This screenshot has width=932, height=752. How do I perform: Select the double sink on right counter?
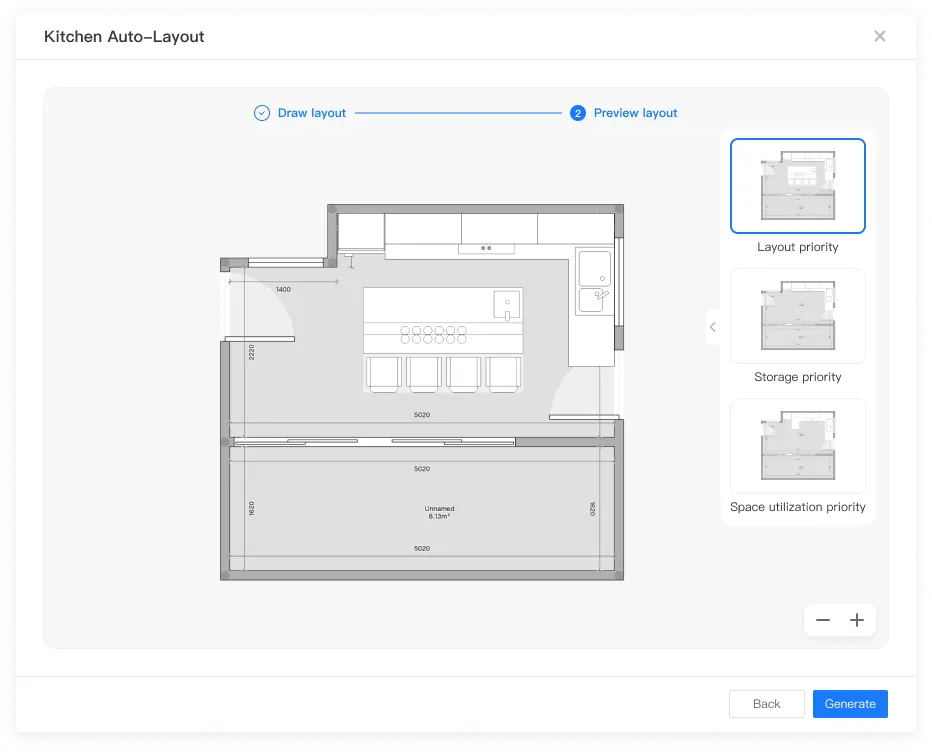(x=594, y=281)
